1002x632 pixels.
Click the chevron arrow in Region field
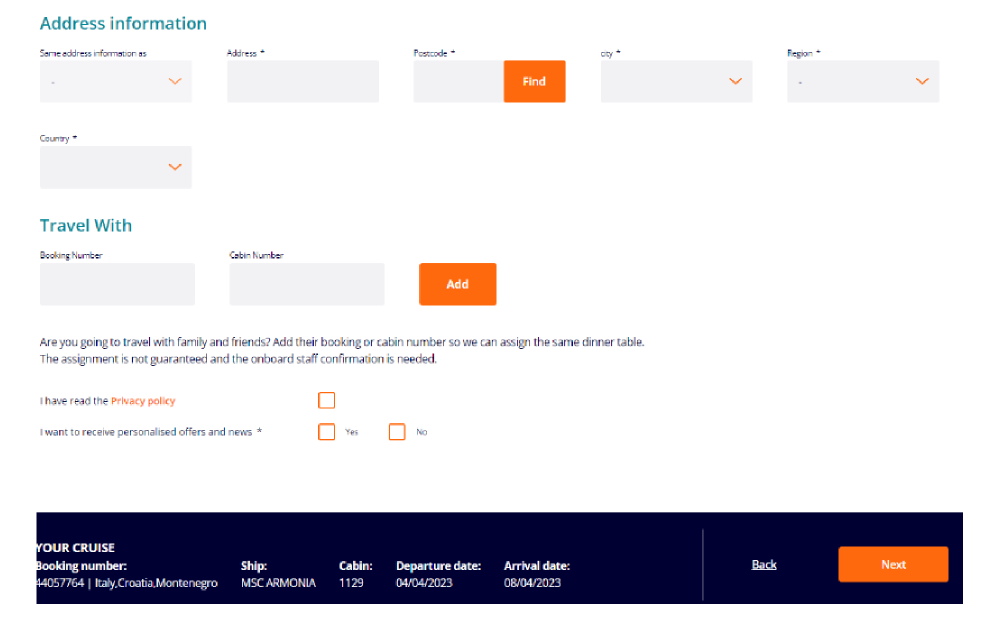point(922,82)
